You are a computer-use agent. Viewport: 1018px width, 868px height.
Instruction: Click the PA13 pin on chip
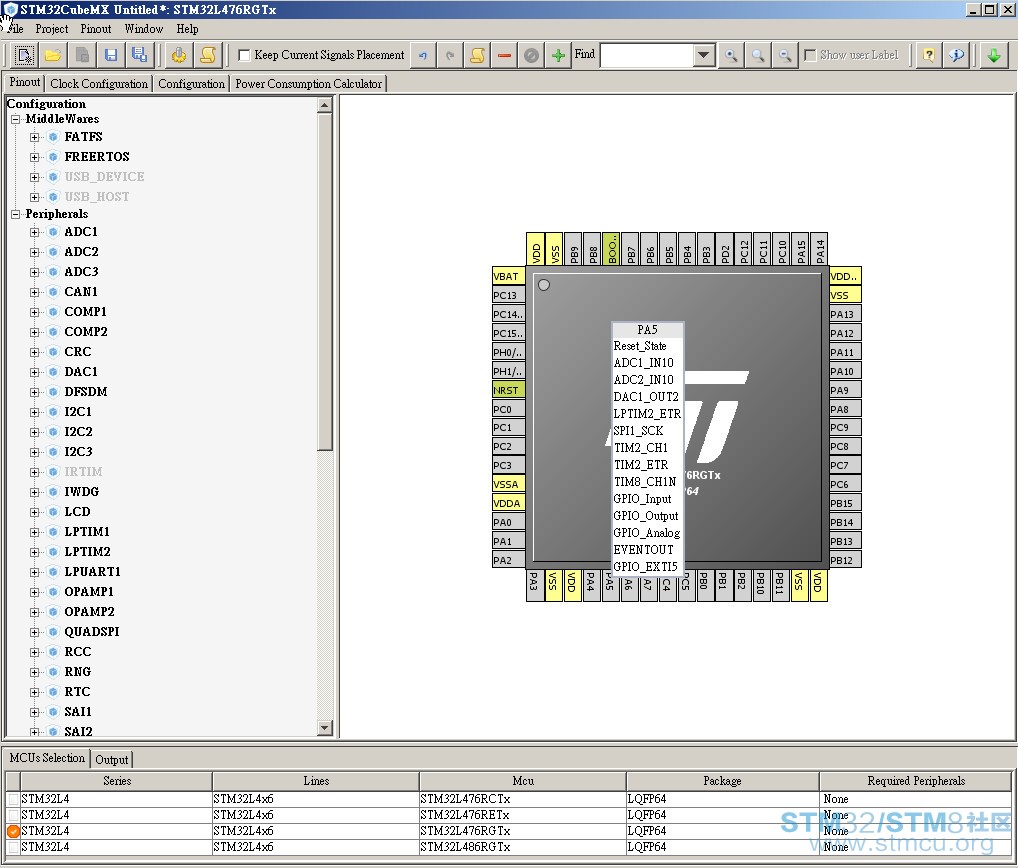click(845, 314)
